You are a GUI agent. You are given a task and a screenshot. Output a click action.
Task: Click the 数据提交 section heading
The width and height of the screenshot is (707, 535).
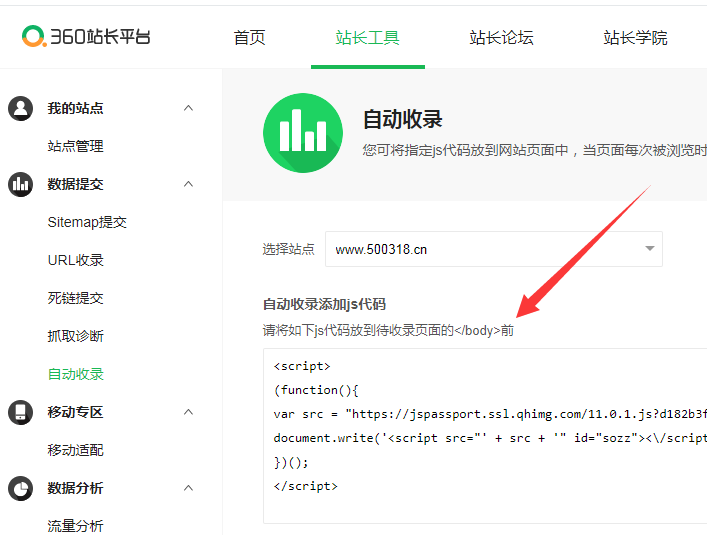(x=76, y=184)
